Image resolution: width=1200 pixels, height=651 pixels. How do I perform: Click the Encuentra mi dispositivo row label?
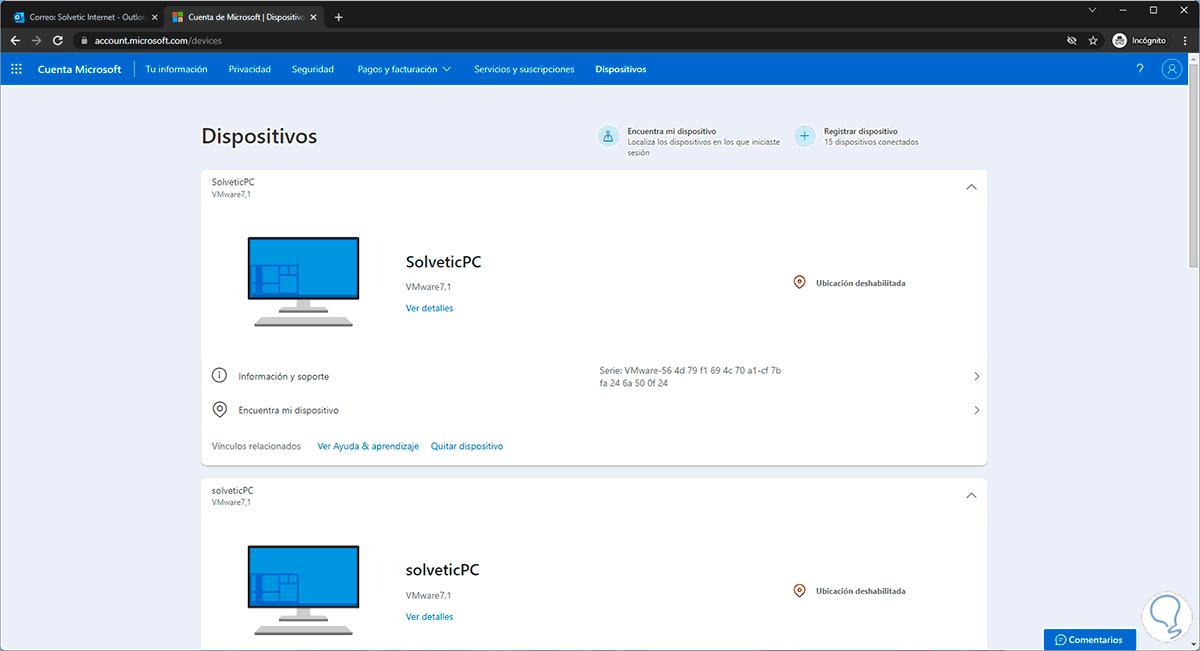coord(288,410)
